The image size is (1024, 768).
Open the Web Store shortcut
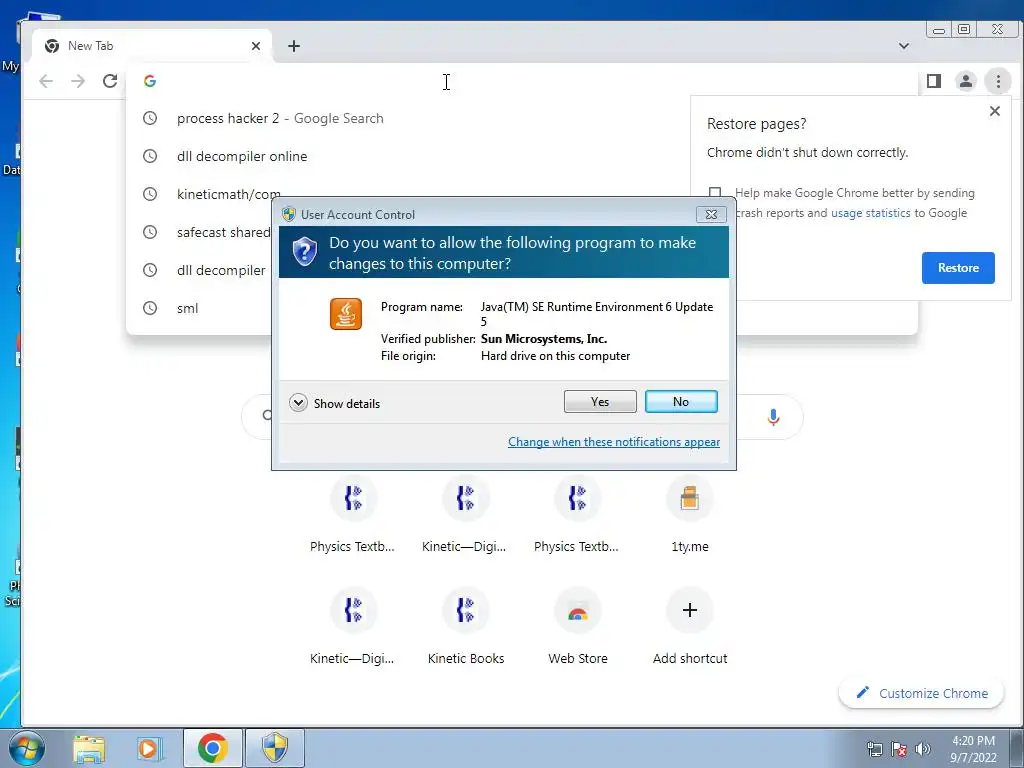pos(578,627)
